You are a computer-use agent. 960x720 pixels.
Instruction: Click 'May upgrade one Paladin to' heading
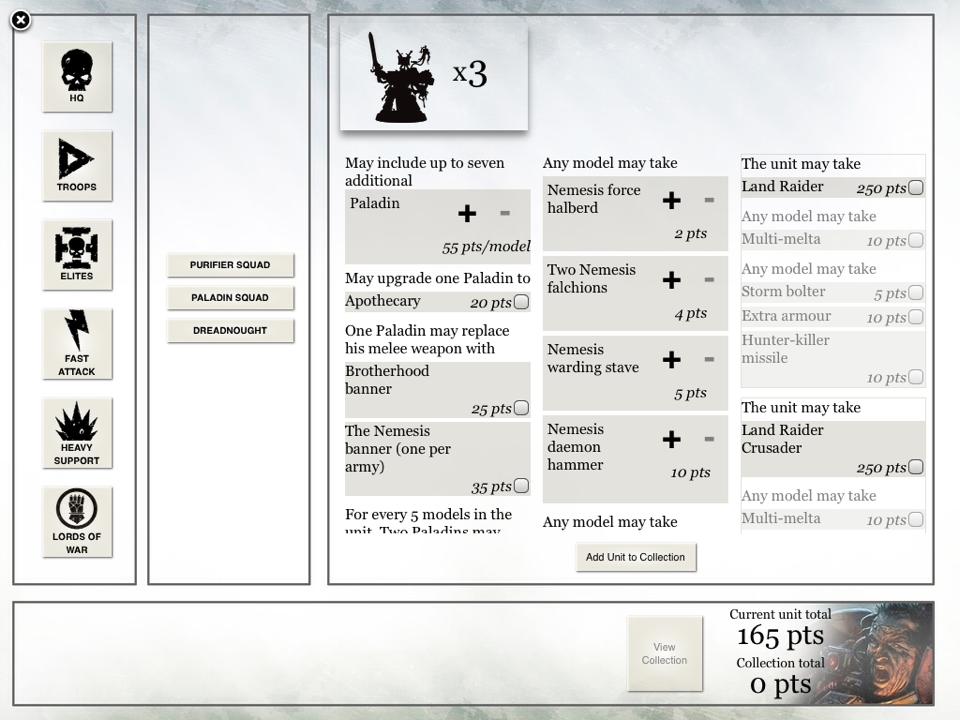(438, 278)
